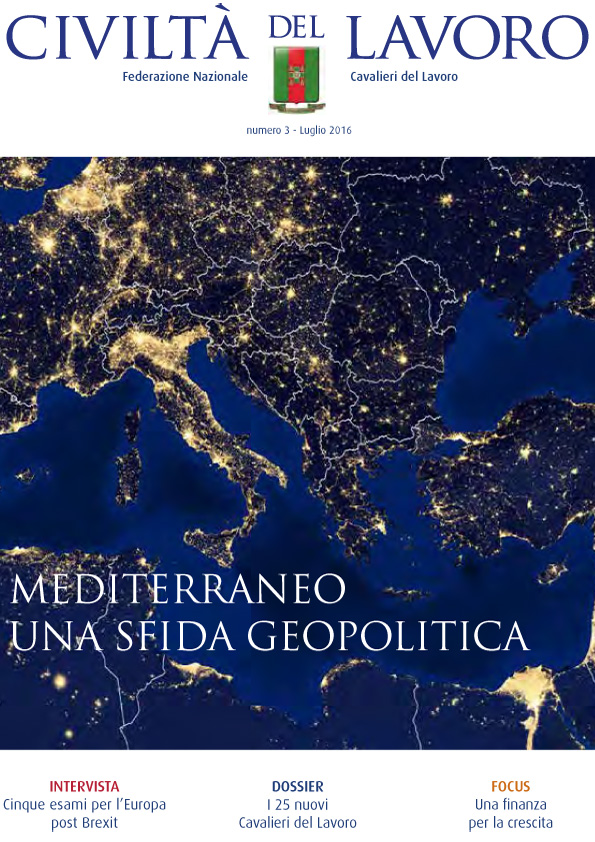This screenshot has height=842, width=595.
Task: Click Cinque esami per l'Europa text
Action: 84,804
